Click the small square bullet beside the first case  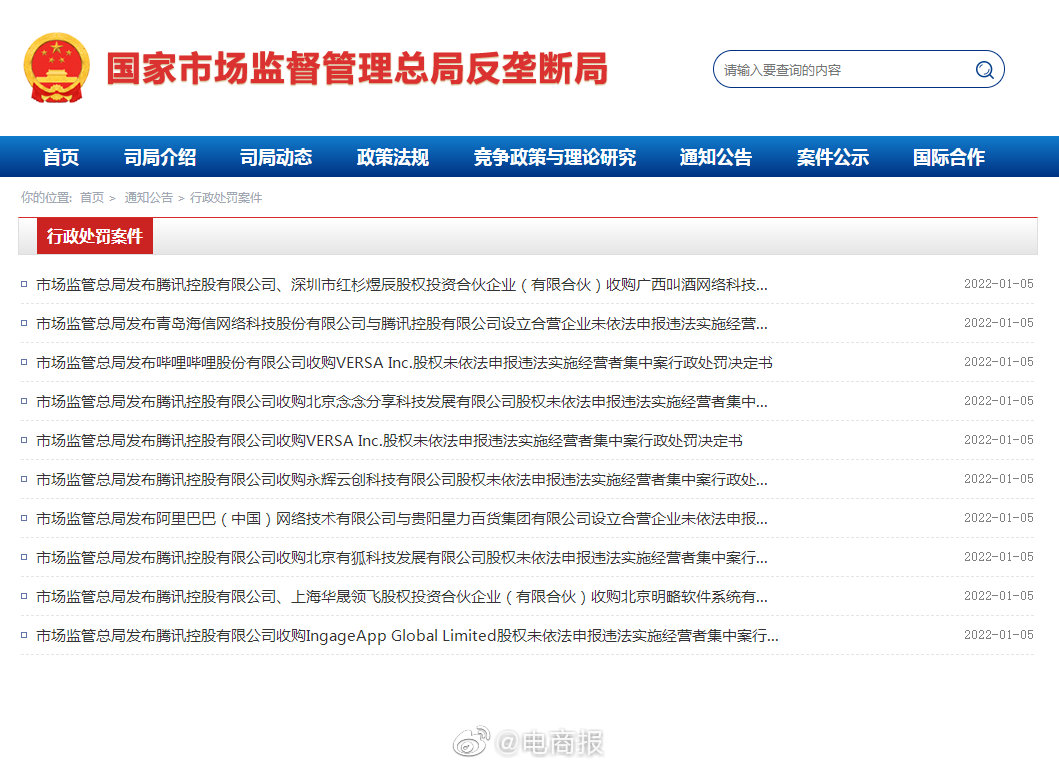24,284
